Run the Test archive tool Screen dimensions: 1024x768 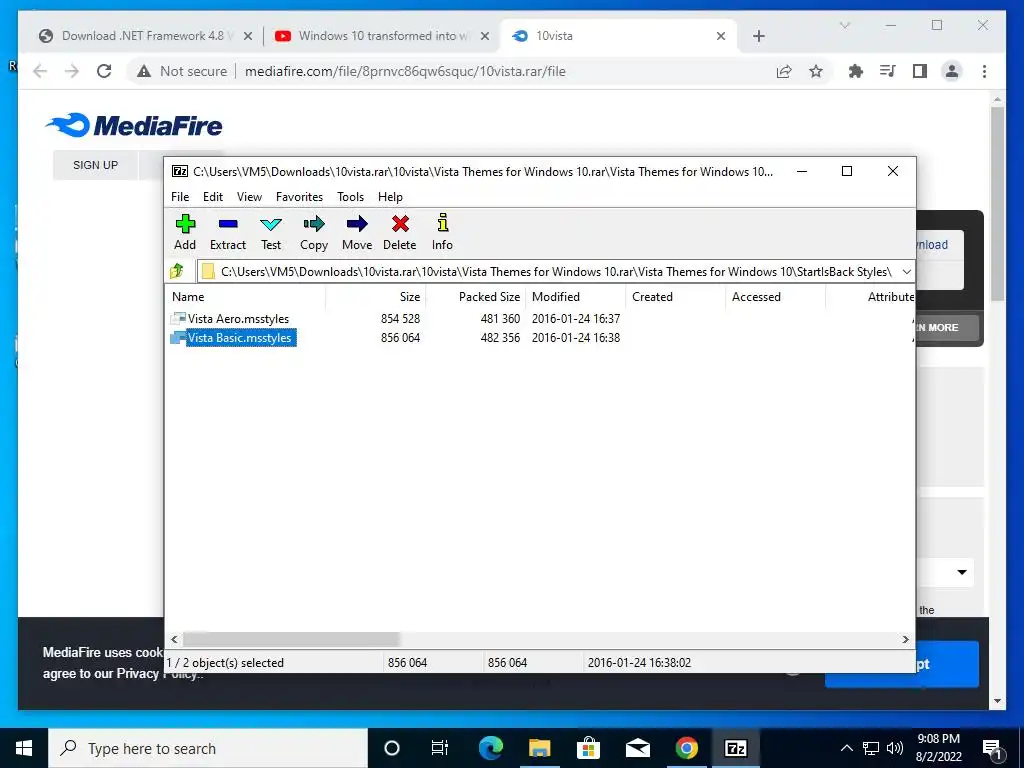(271, 232)
